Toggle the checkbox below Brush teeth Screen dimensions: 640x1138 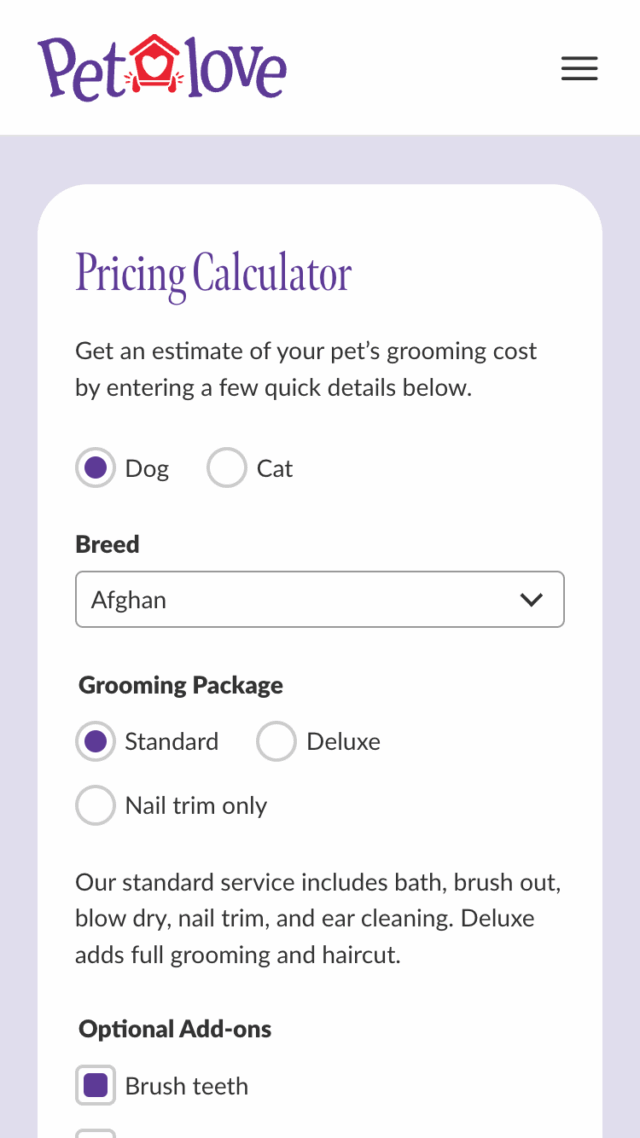(96, 1134)
